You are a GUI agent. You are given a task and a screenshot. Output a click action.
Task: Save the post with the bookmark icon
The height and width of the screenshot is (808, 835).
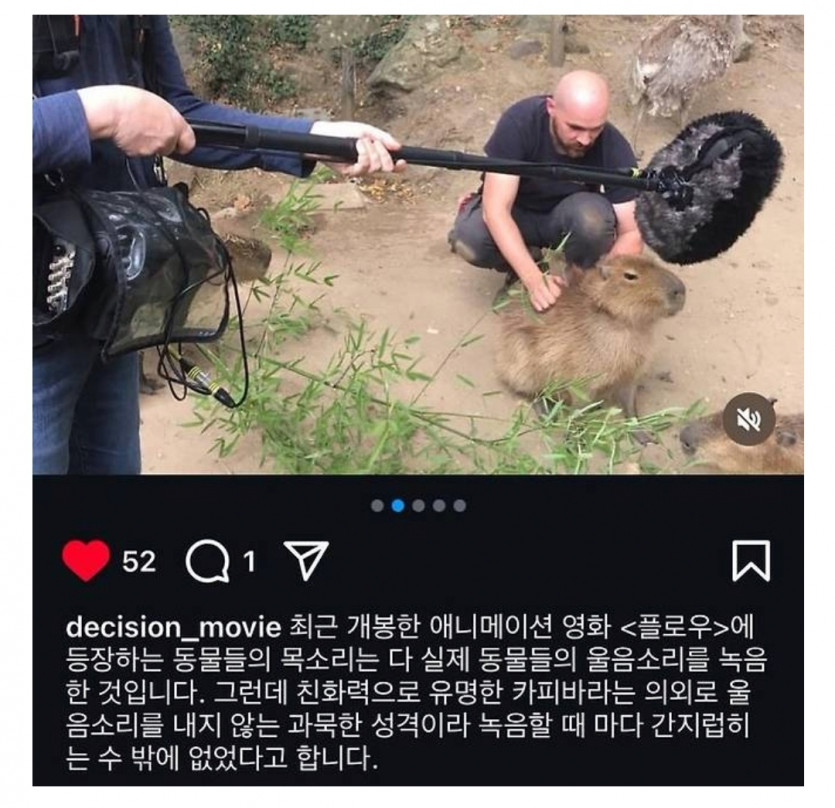click(x=751, y=561)
